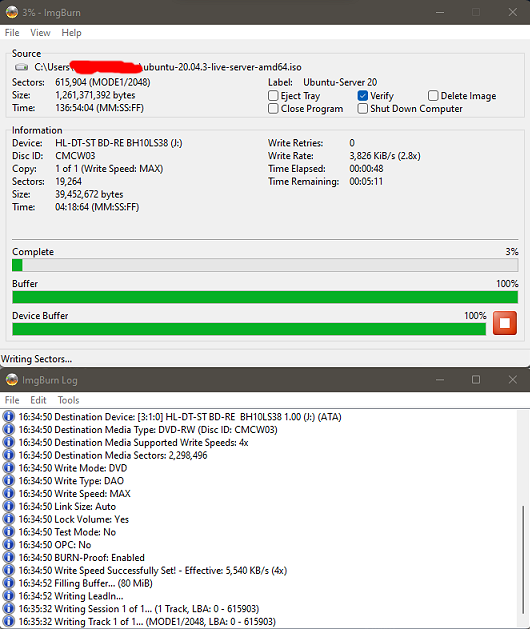The height and width of the screenshot is (629, 530).
Task: Open the Edit menu in ImgBurn Log
Action: click(38, 400)
